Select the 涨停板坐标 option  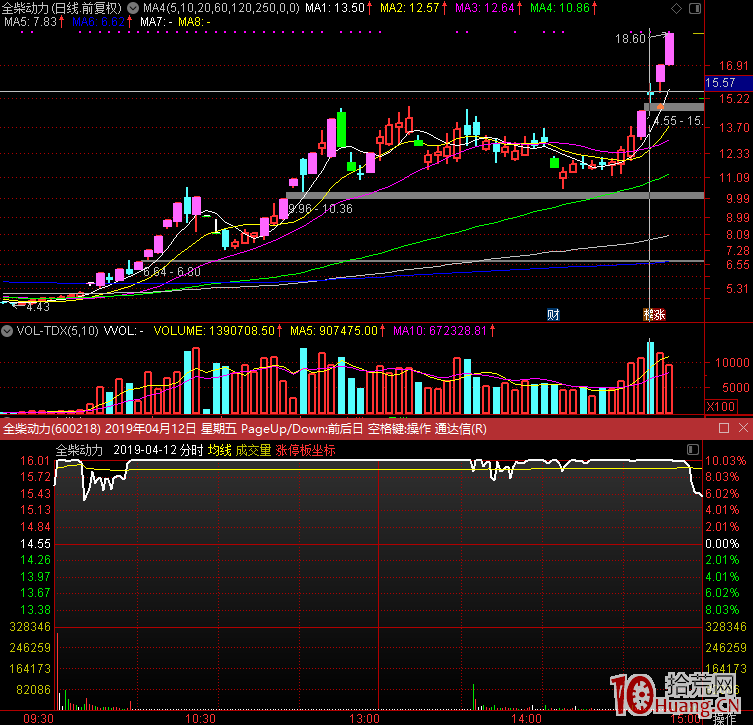[305, 450]
